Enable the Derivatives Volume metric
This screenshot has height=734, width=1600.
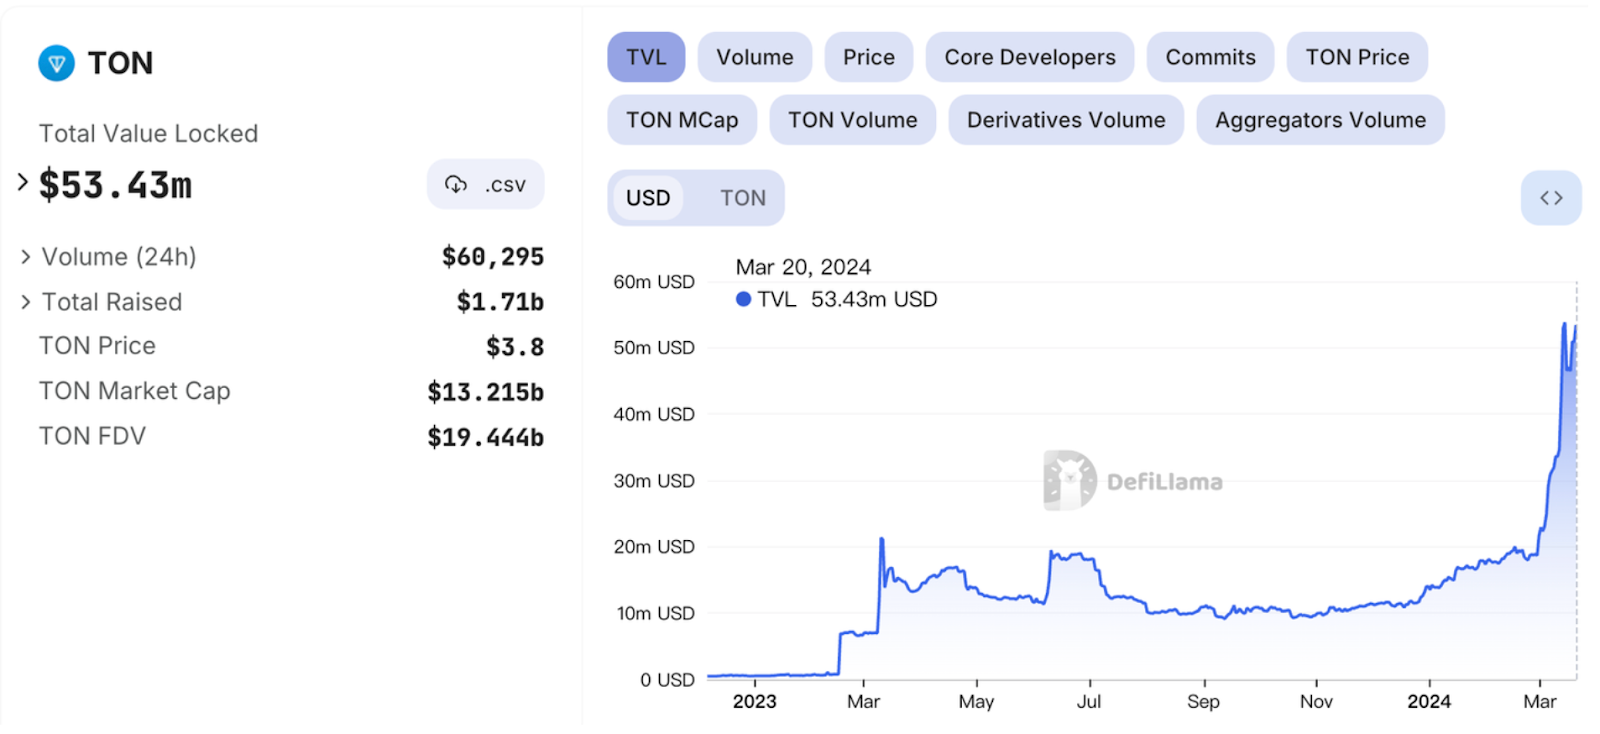[1066, 120]
